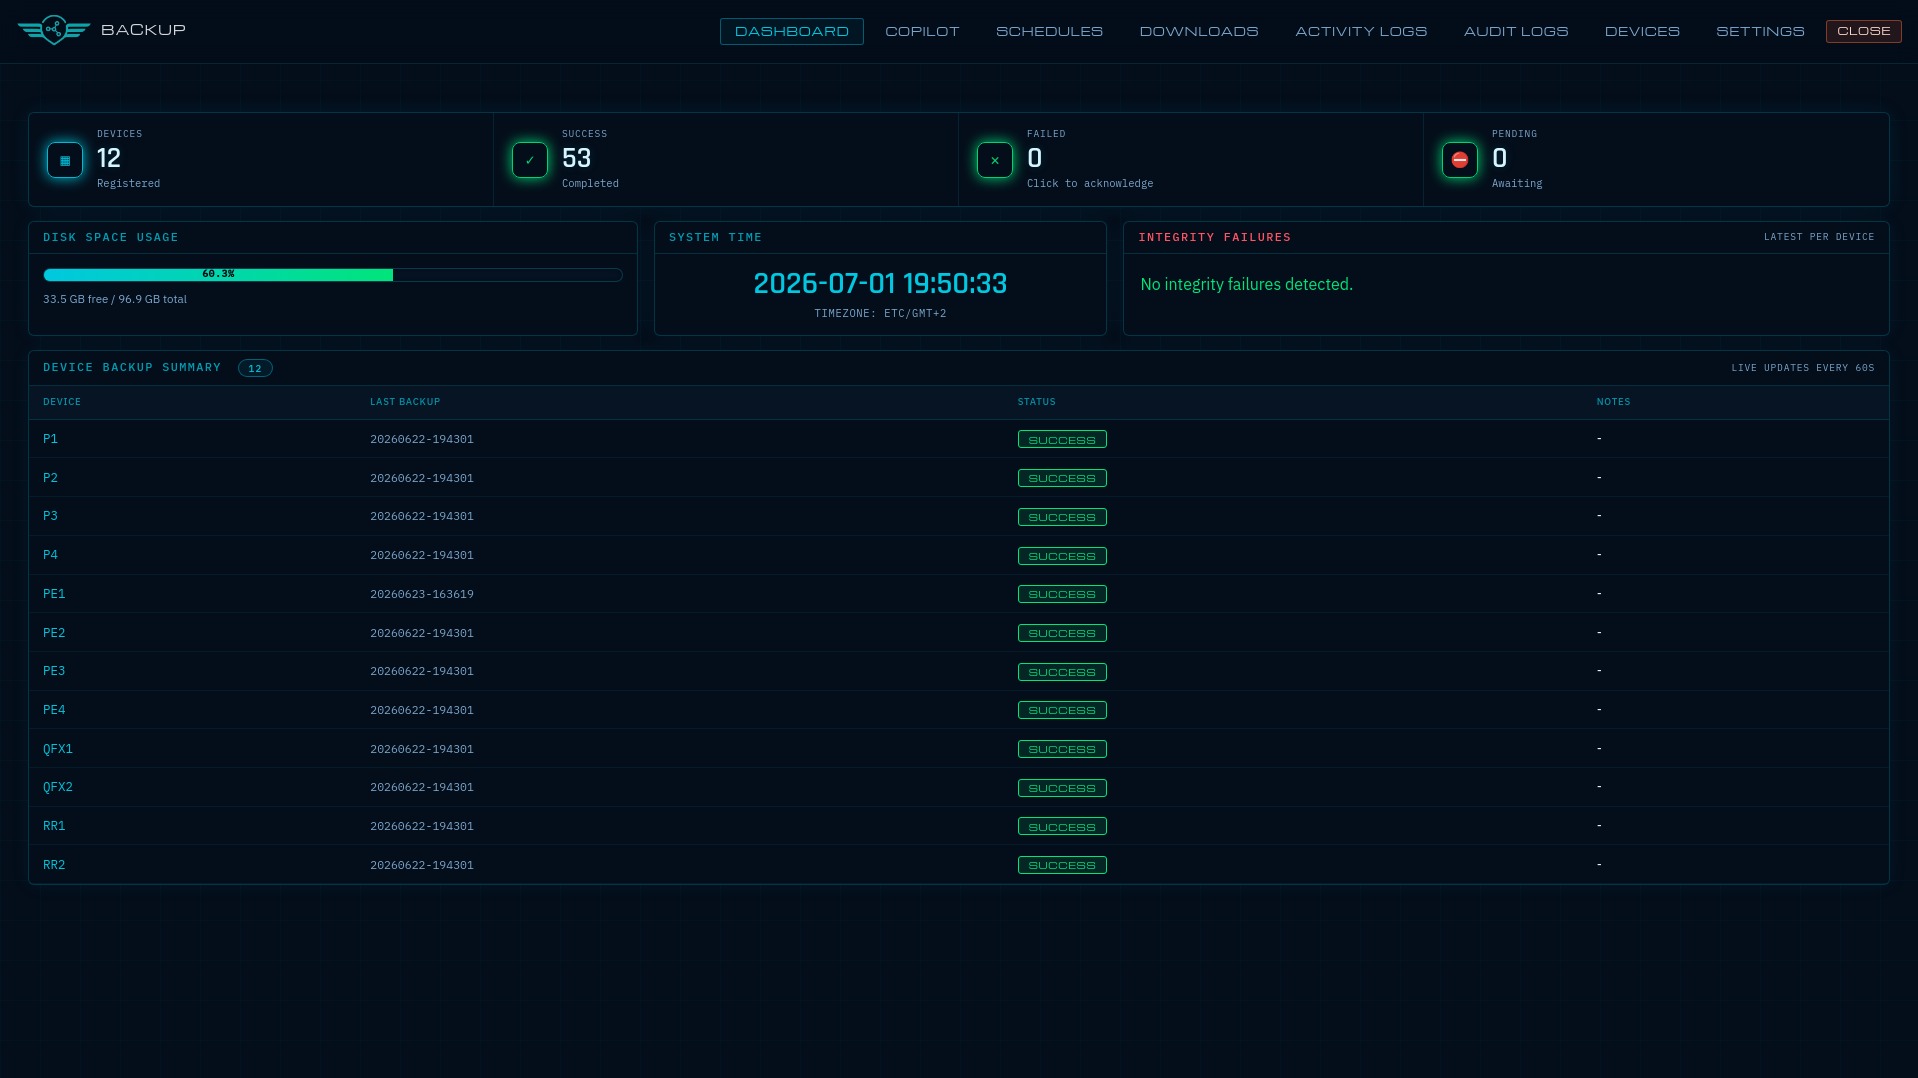Select device QFX2 in the summary table

[x=58, y=787]
